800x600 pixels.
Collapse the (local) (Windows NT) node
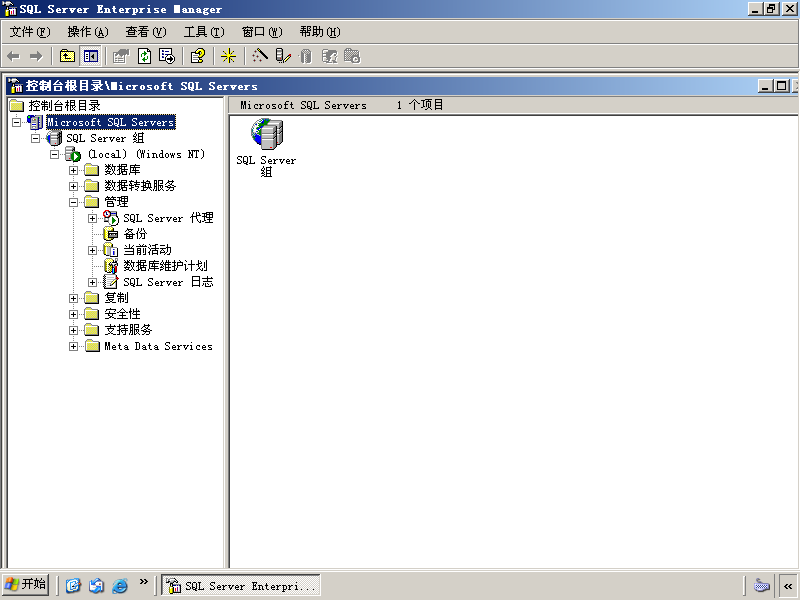(x=55, y=154)
